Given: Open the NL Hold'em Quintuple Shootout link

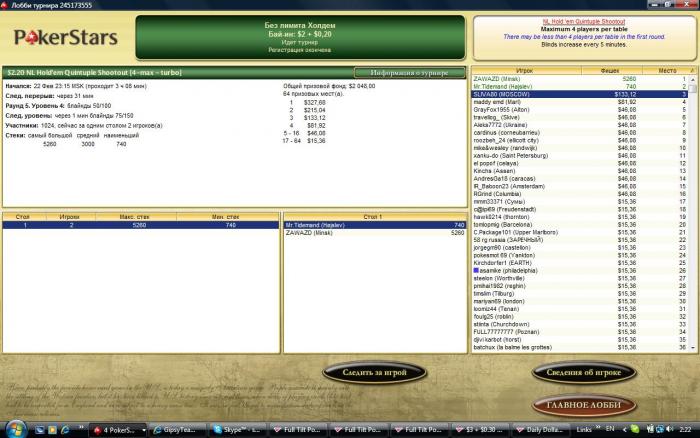Looking at the screenshot, I should 583,21.
